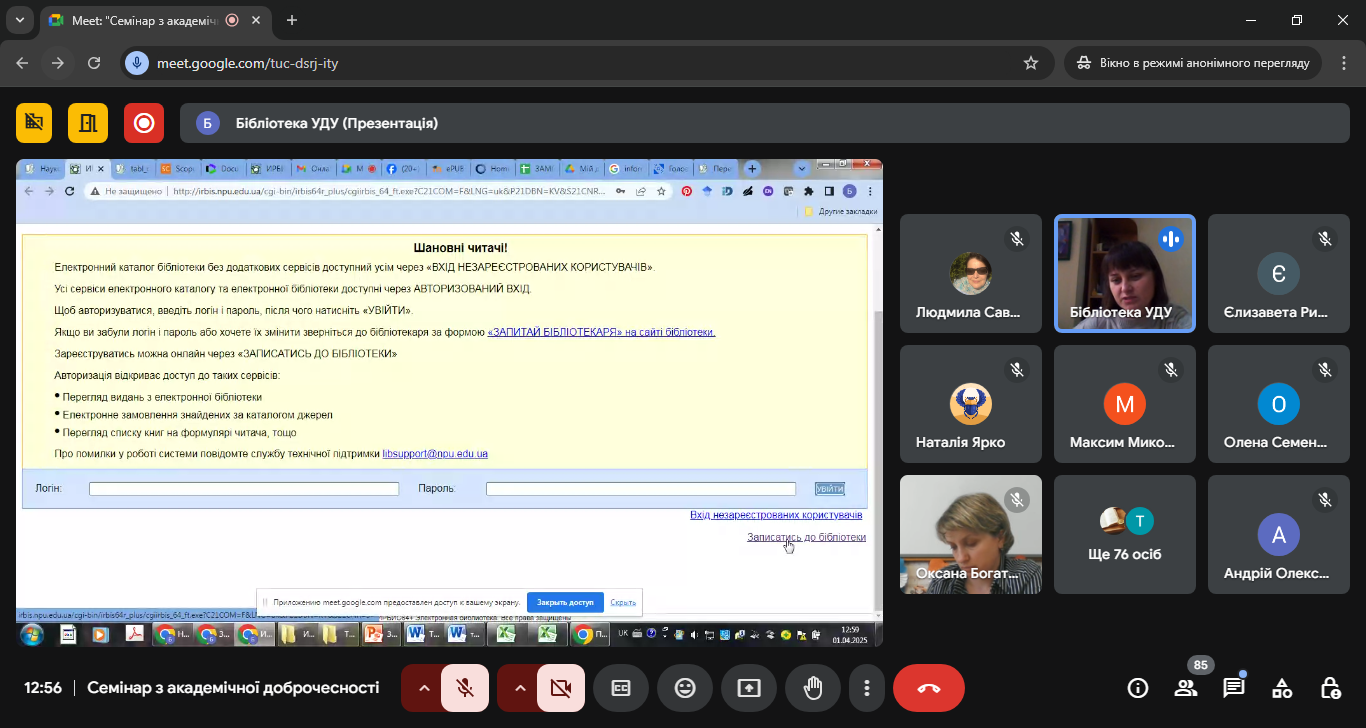1366x728 pixels.
Task: Leave the call with the red button
Action: (x=928, y=688)
